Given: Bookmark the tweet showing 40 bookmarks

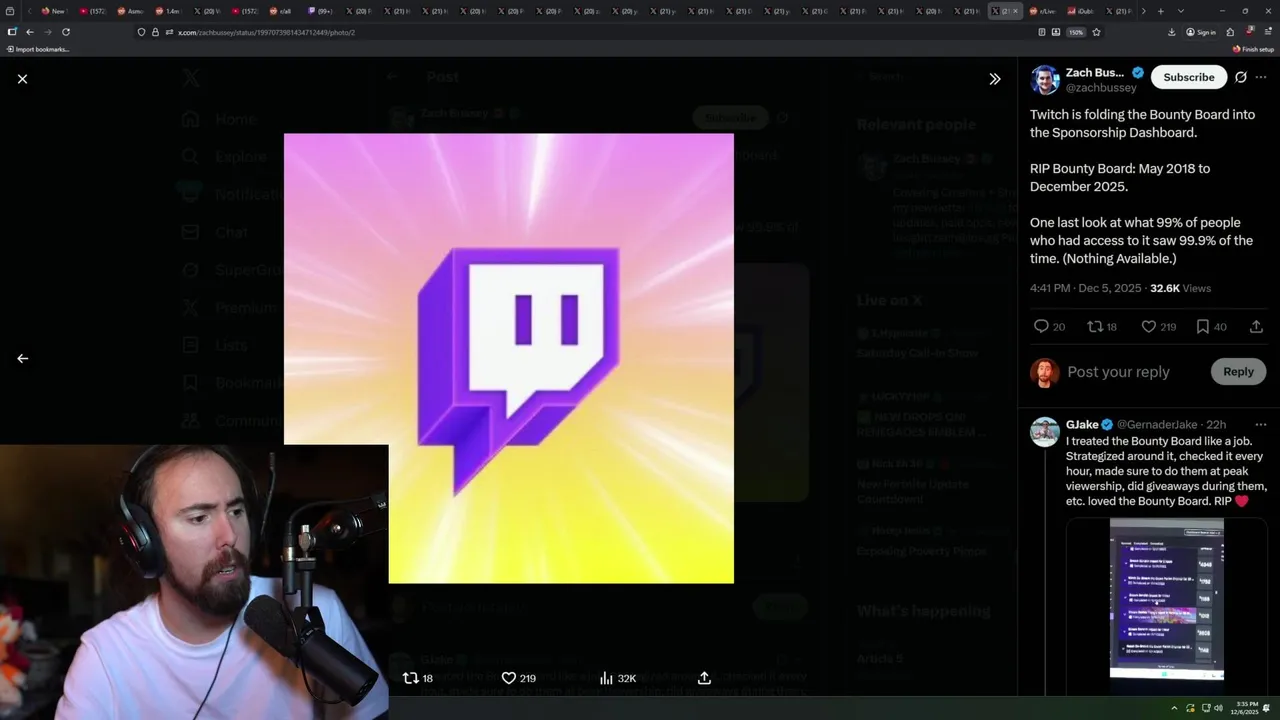Looking at the screenshot, I should [1203, 326].
